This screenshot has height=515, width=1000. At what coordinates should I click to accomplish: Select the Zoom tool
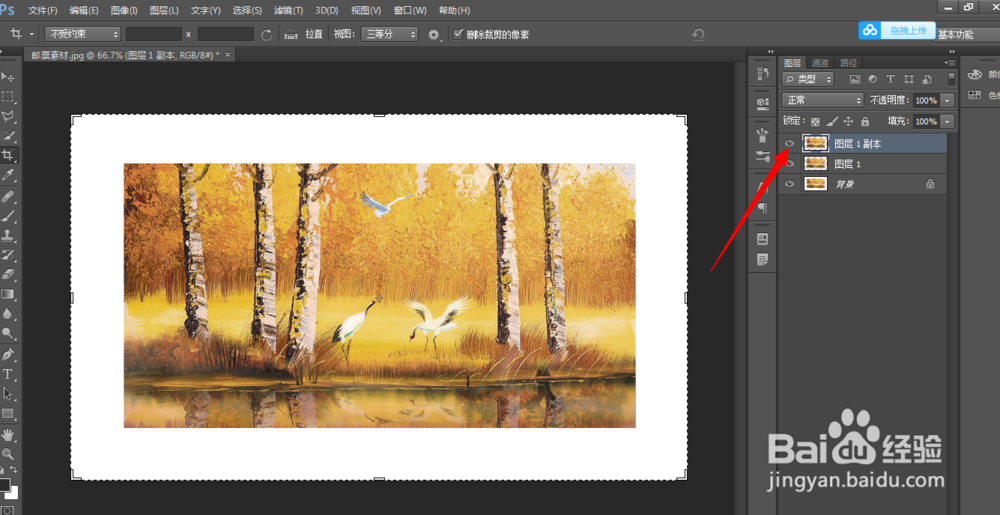click(8, 454)
